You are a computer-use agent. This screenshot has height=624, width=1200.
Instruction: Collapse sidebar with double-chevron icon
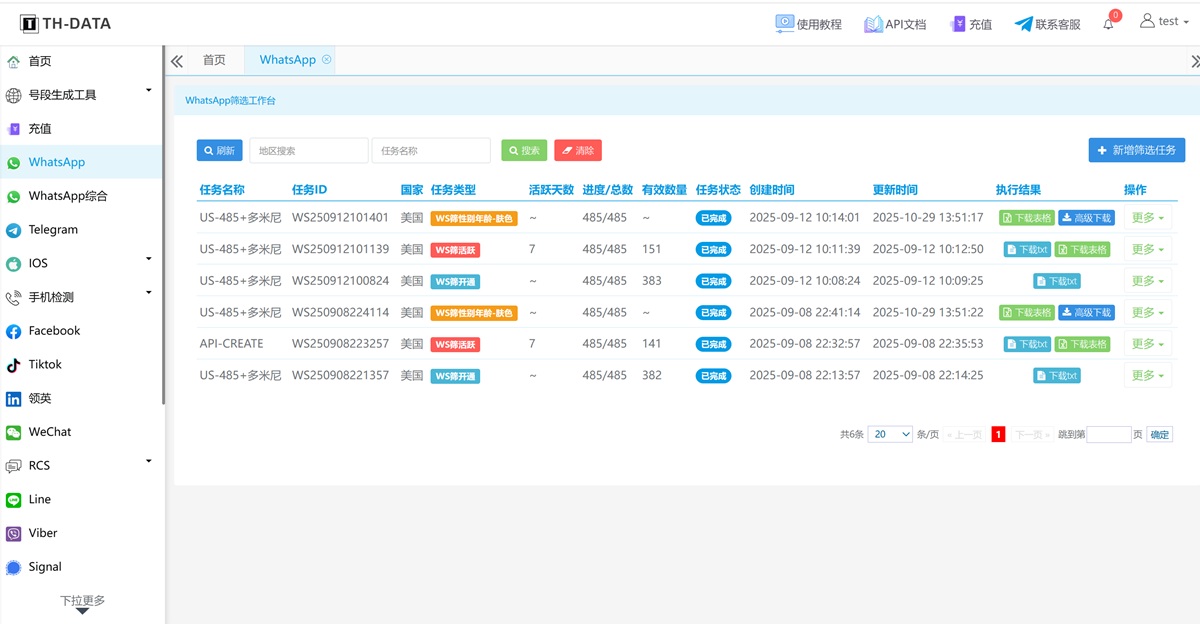pos(177,61)
